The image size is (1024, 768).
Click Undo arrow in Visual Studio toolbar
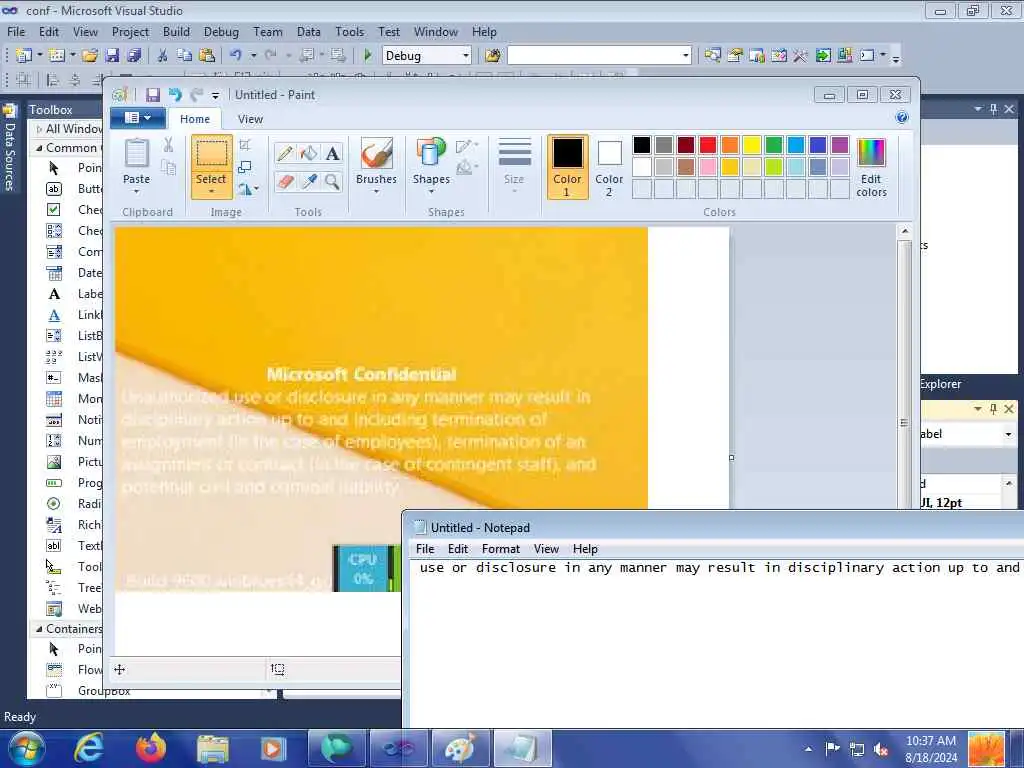pos(236,56)
